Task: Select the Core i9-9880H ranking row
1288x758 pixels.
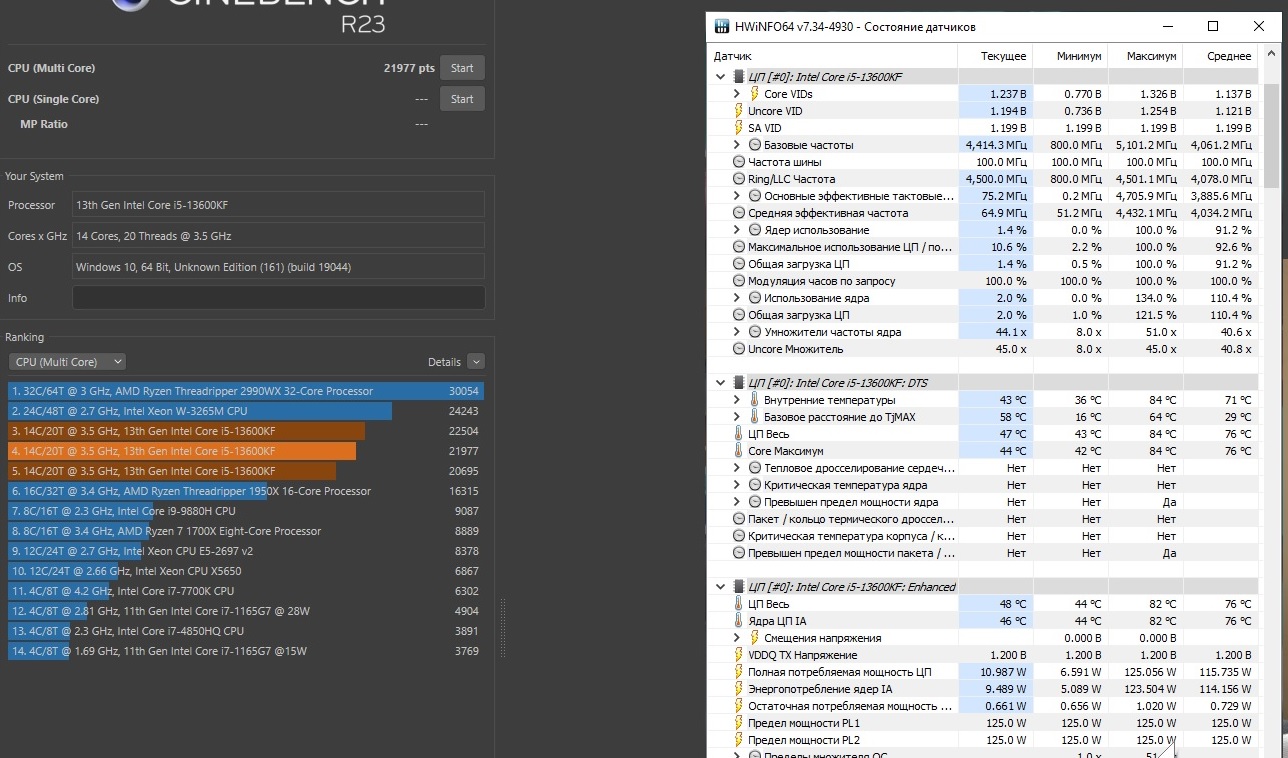Action: (246, 511)
